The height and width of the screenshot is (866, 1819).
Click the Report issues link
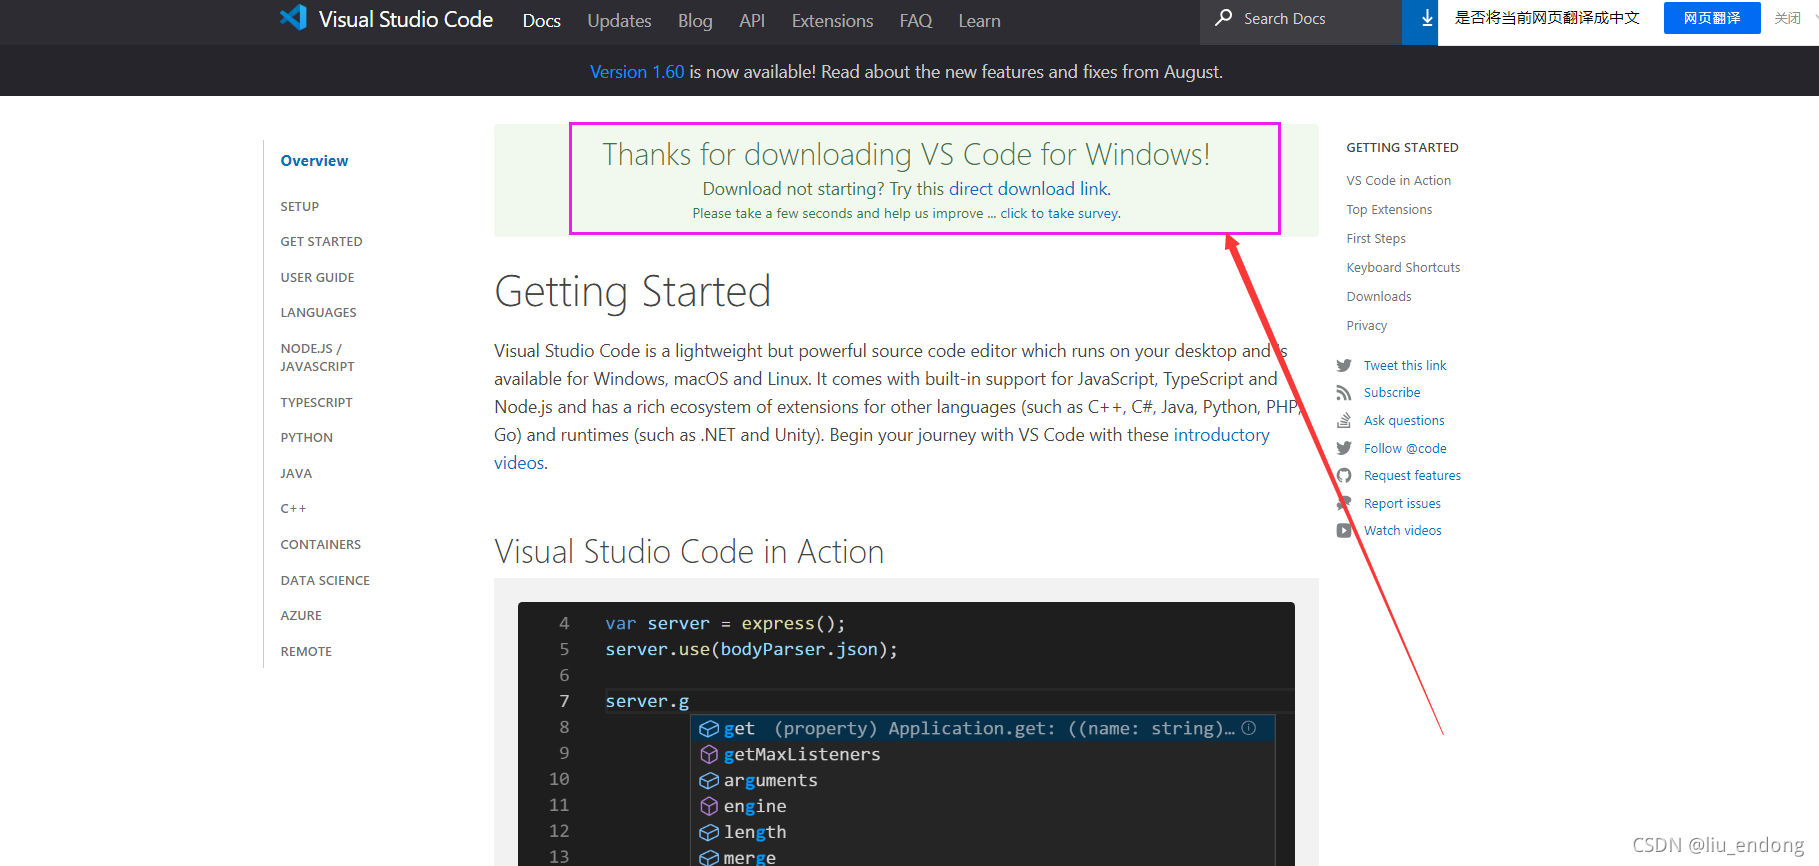[x=1402, y=504]
